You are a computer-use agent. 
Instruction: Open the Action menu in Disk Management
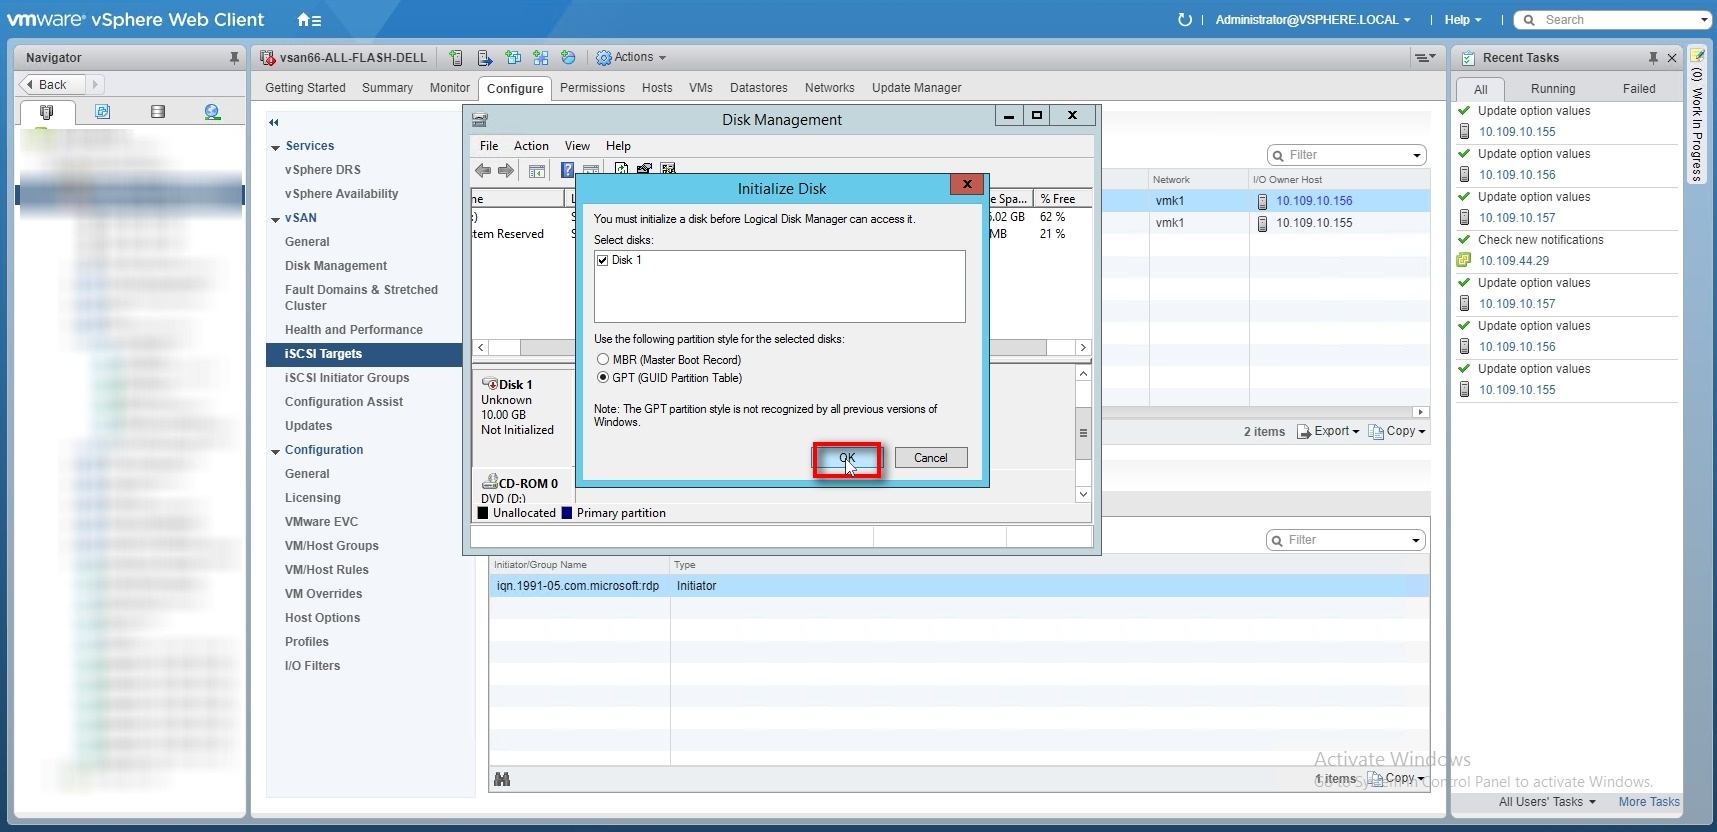(x=531, y=146)
